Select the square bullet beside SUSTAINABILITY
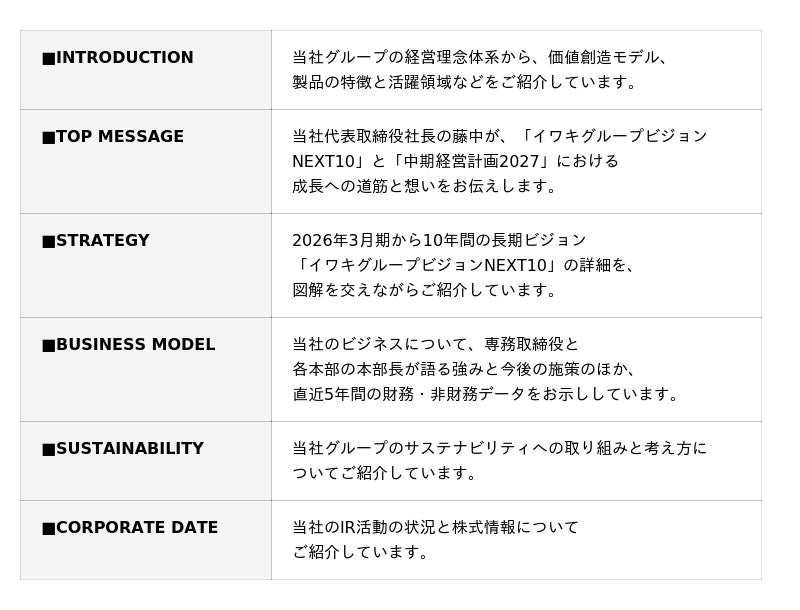800x610 pixels. pos(48,449)
